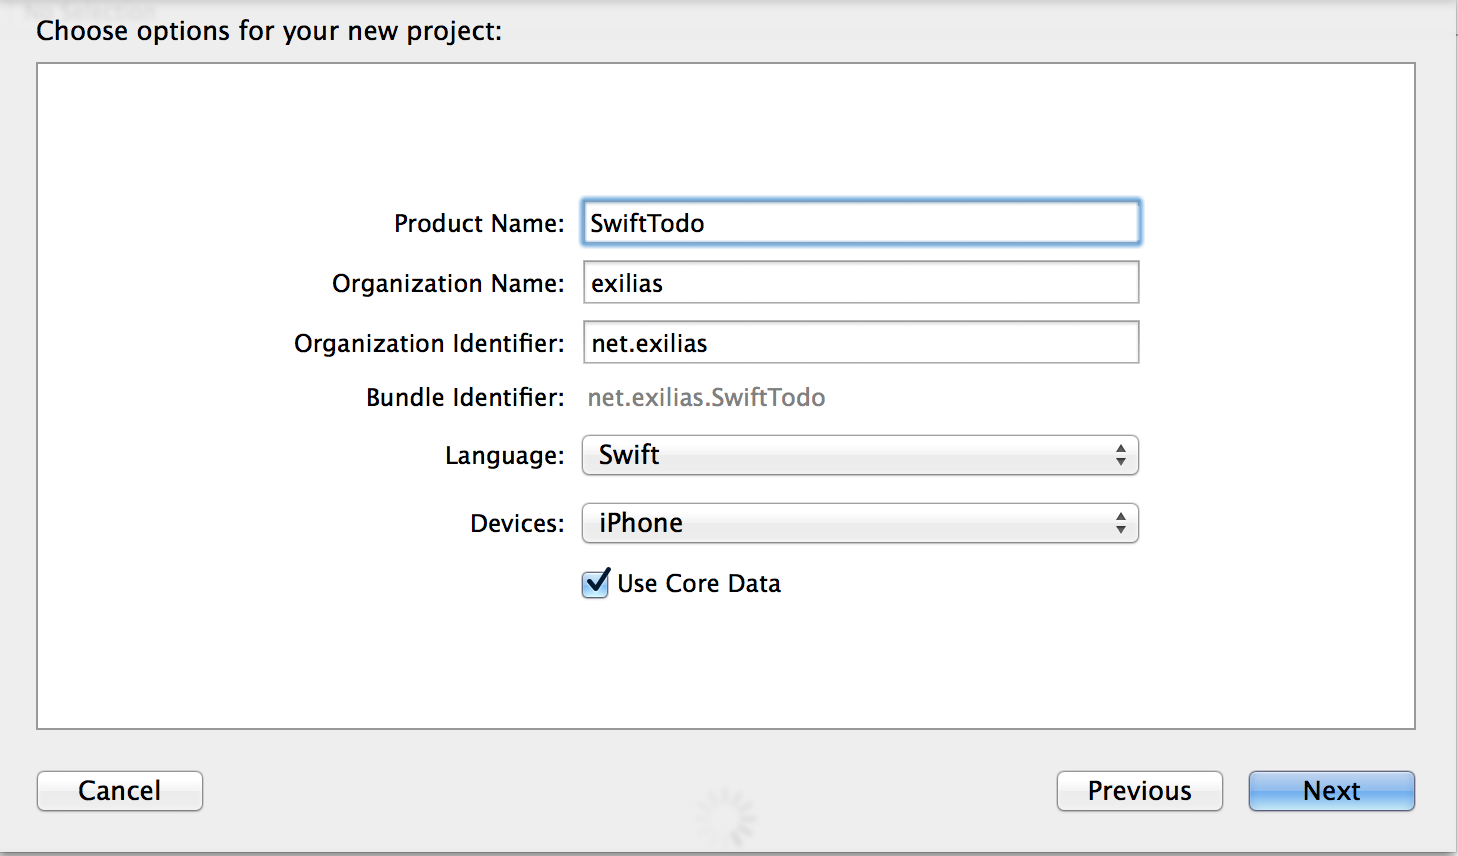This screenshot has width=1458, height=856.
Task: Click the Organization Identifier label
Action: (x=429, y=344)
